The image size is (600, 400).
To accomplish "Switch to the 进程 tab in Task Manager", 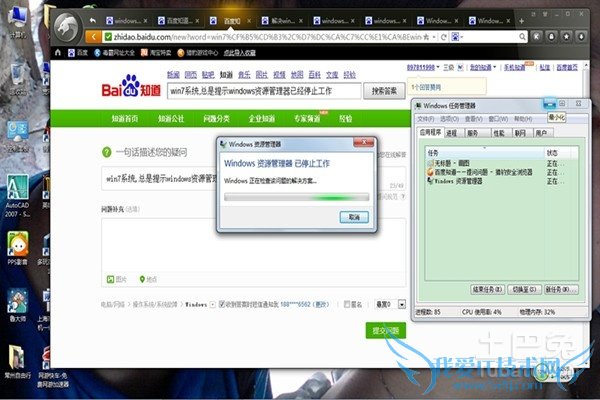I will 452,133.
